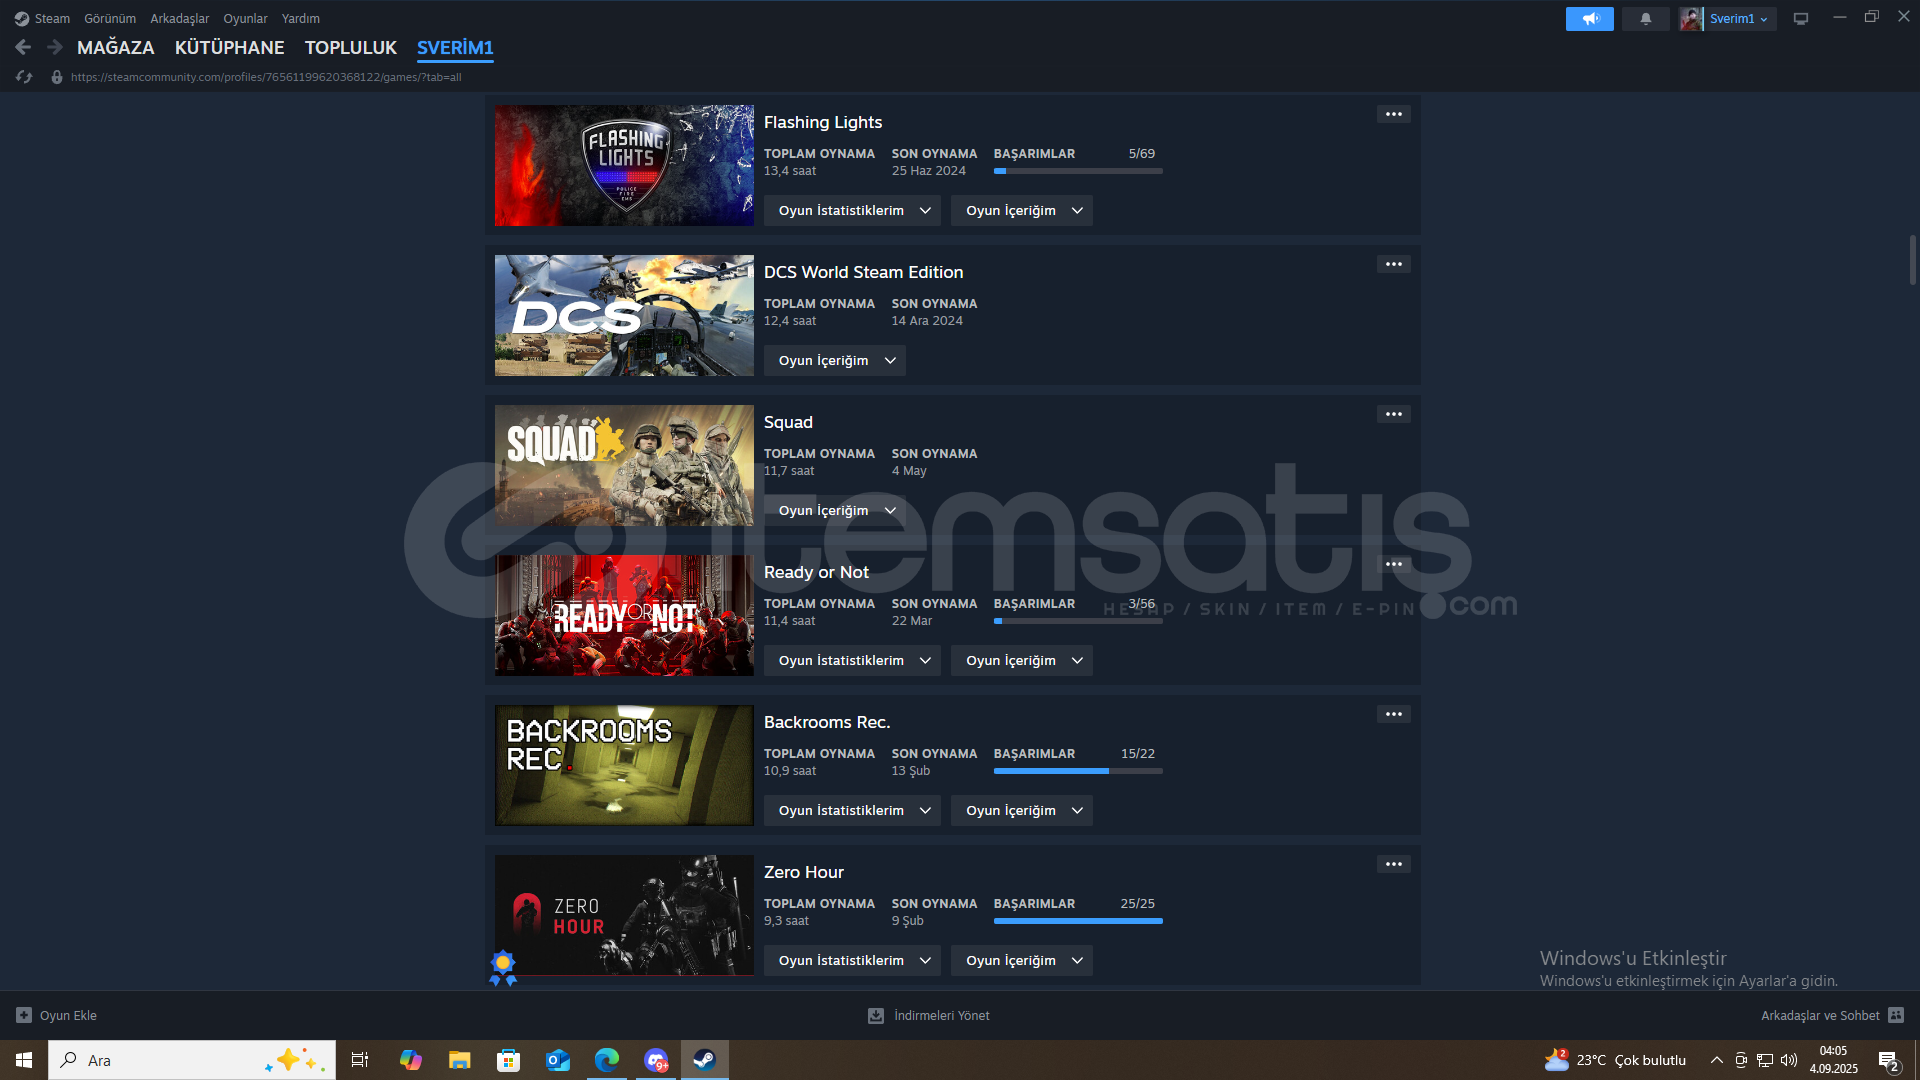
Task: Open the Windows notification center icon
Action: pyautogui.click(x=1888, y=1060)
